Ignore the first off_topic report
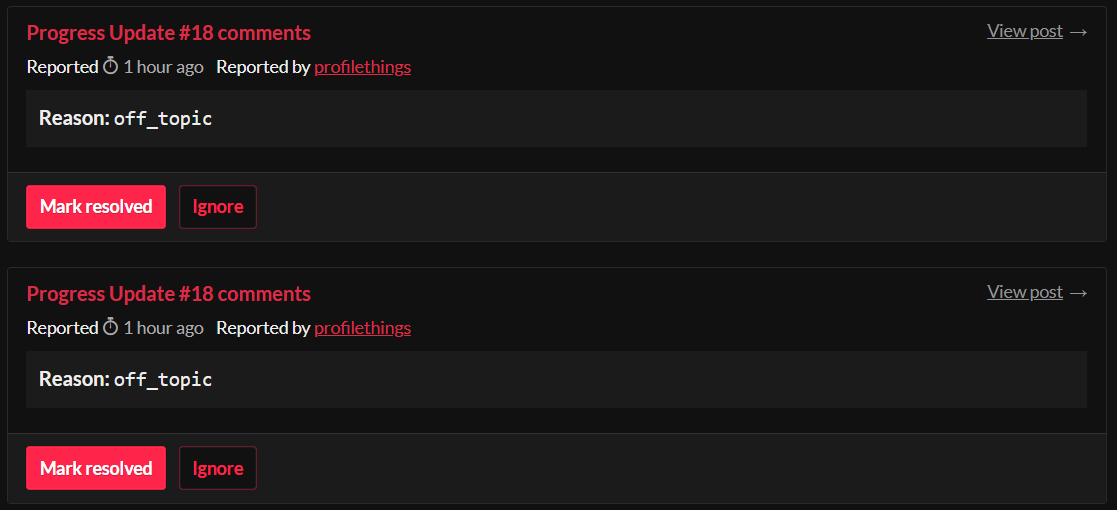 point(217,207)
